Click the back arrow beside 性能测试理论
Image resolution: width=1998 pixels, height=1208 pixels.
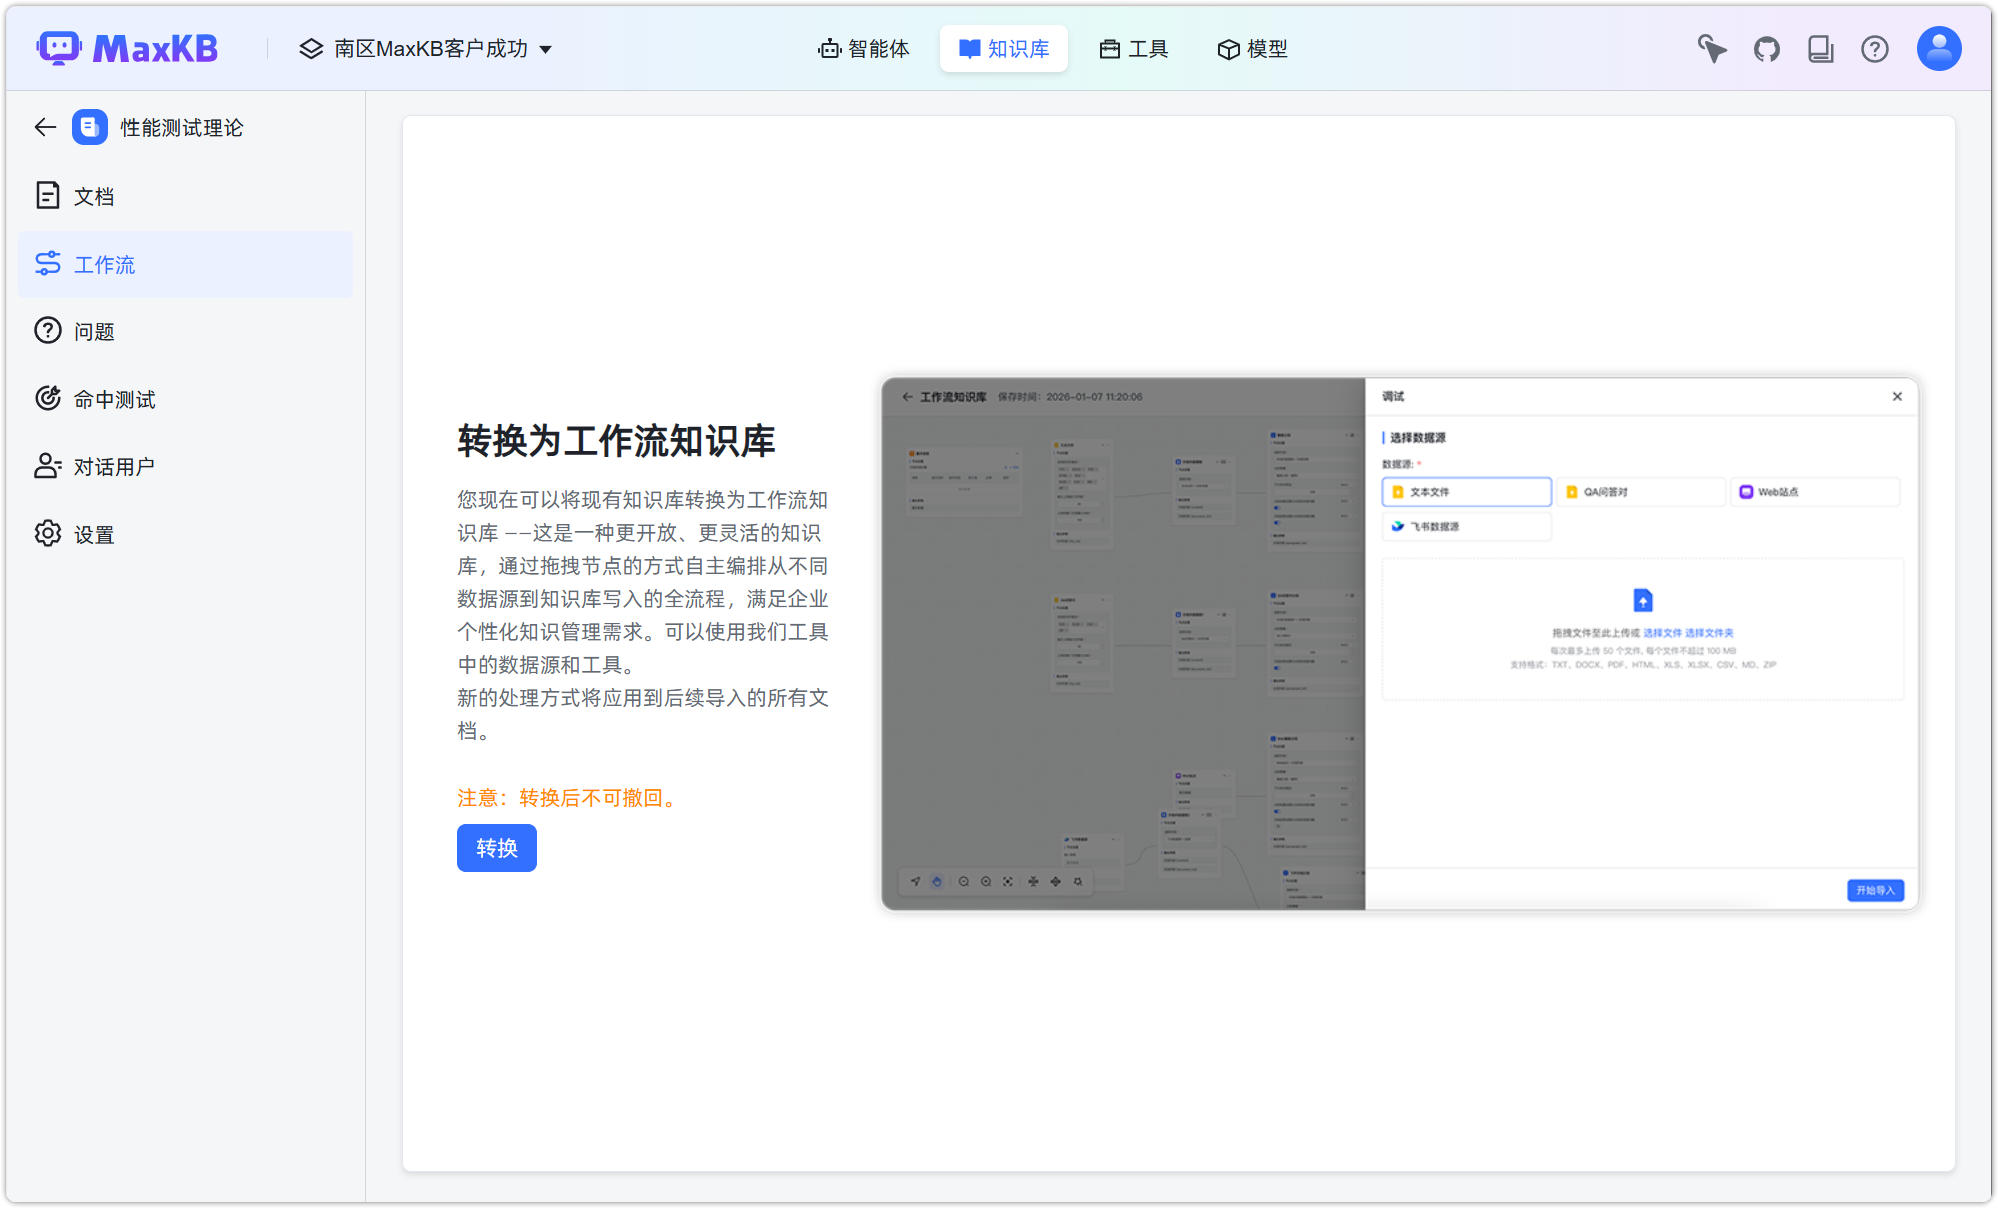pyautogui.click(x=44, y=127)
